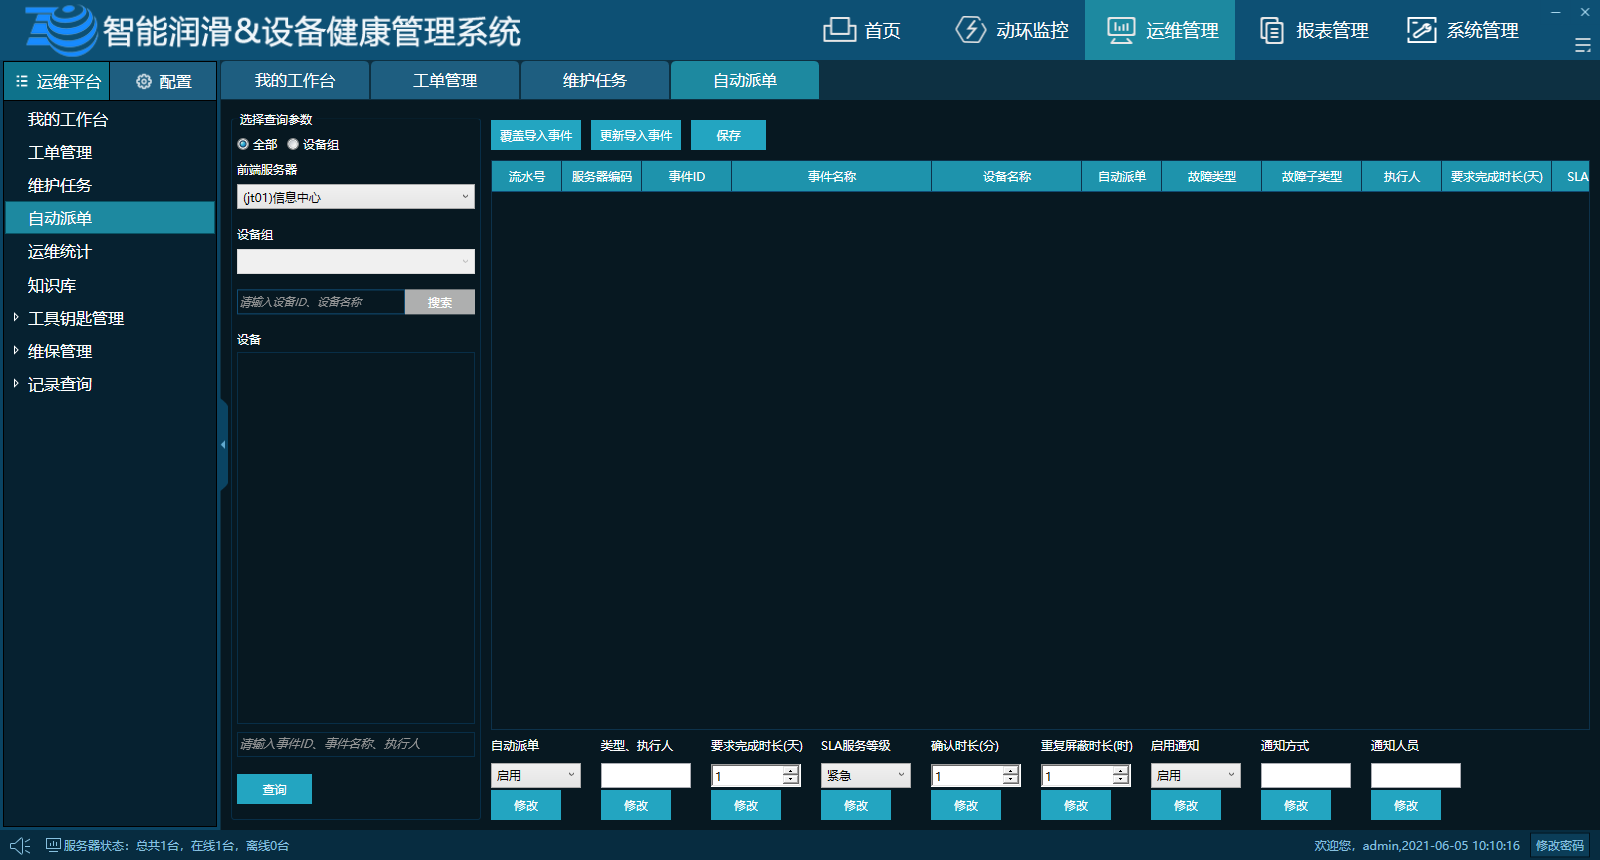
Task: Select the 设备组 radio button
Action: [x=293, y=145]
